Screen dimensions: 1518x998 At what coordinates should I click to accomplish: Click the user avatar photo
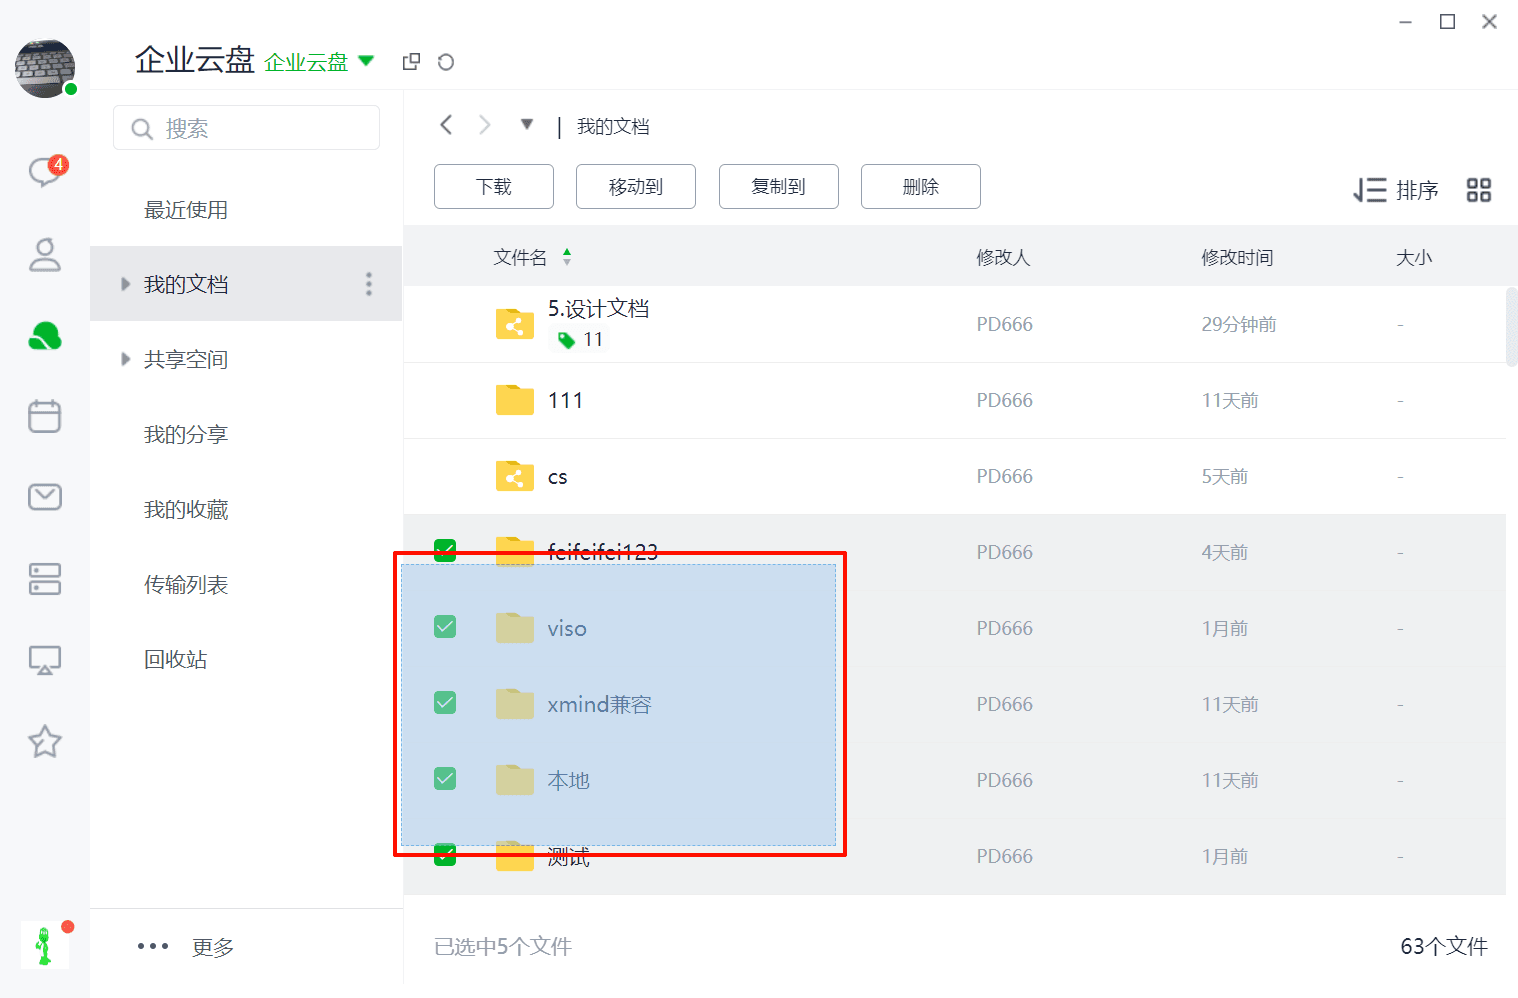(x=45, y=69)
